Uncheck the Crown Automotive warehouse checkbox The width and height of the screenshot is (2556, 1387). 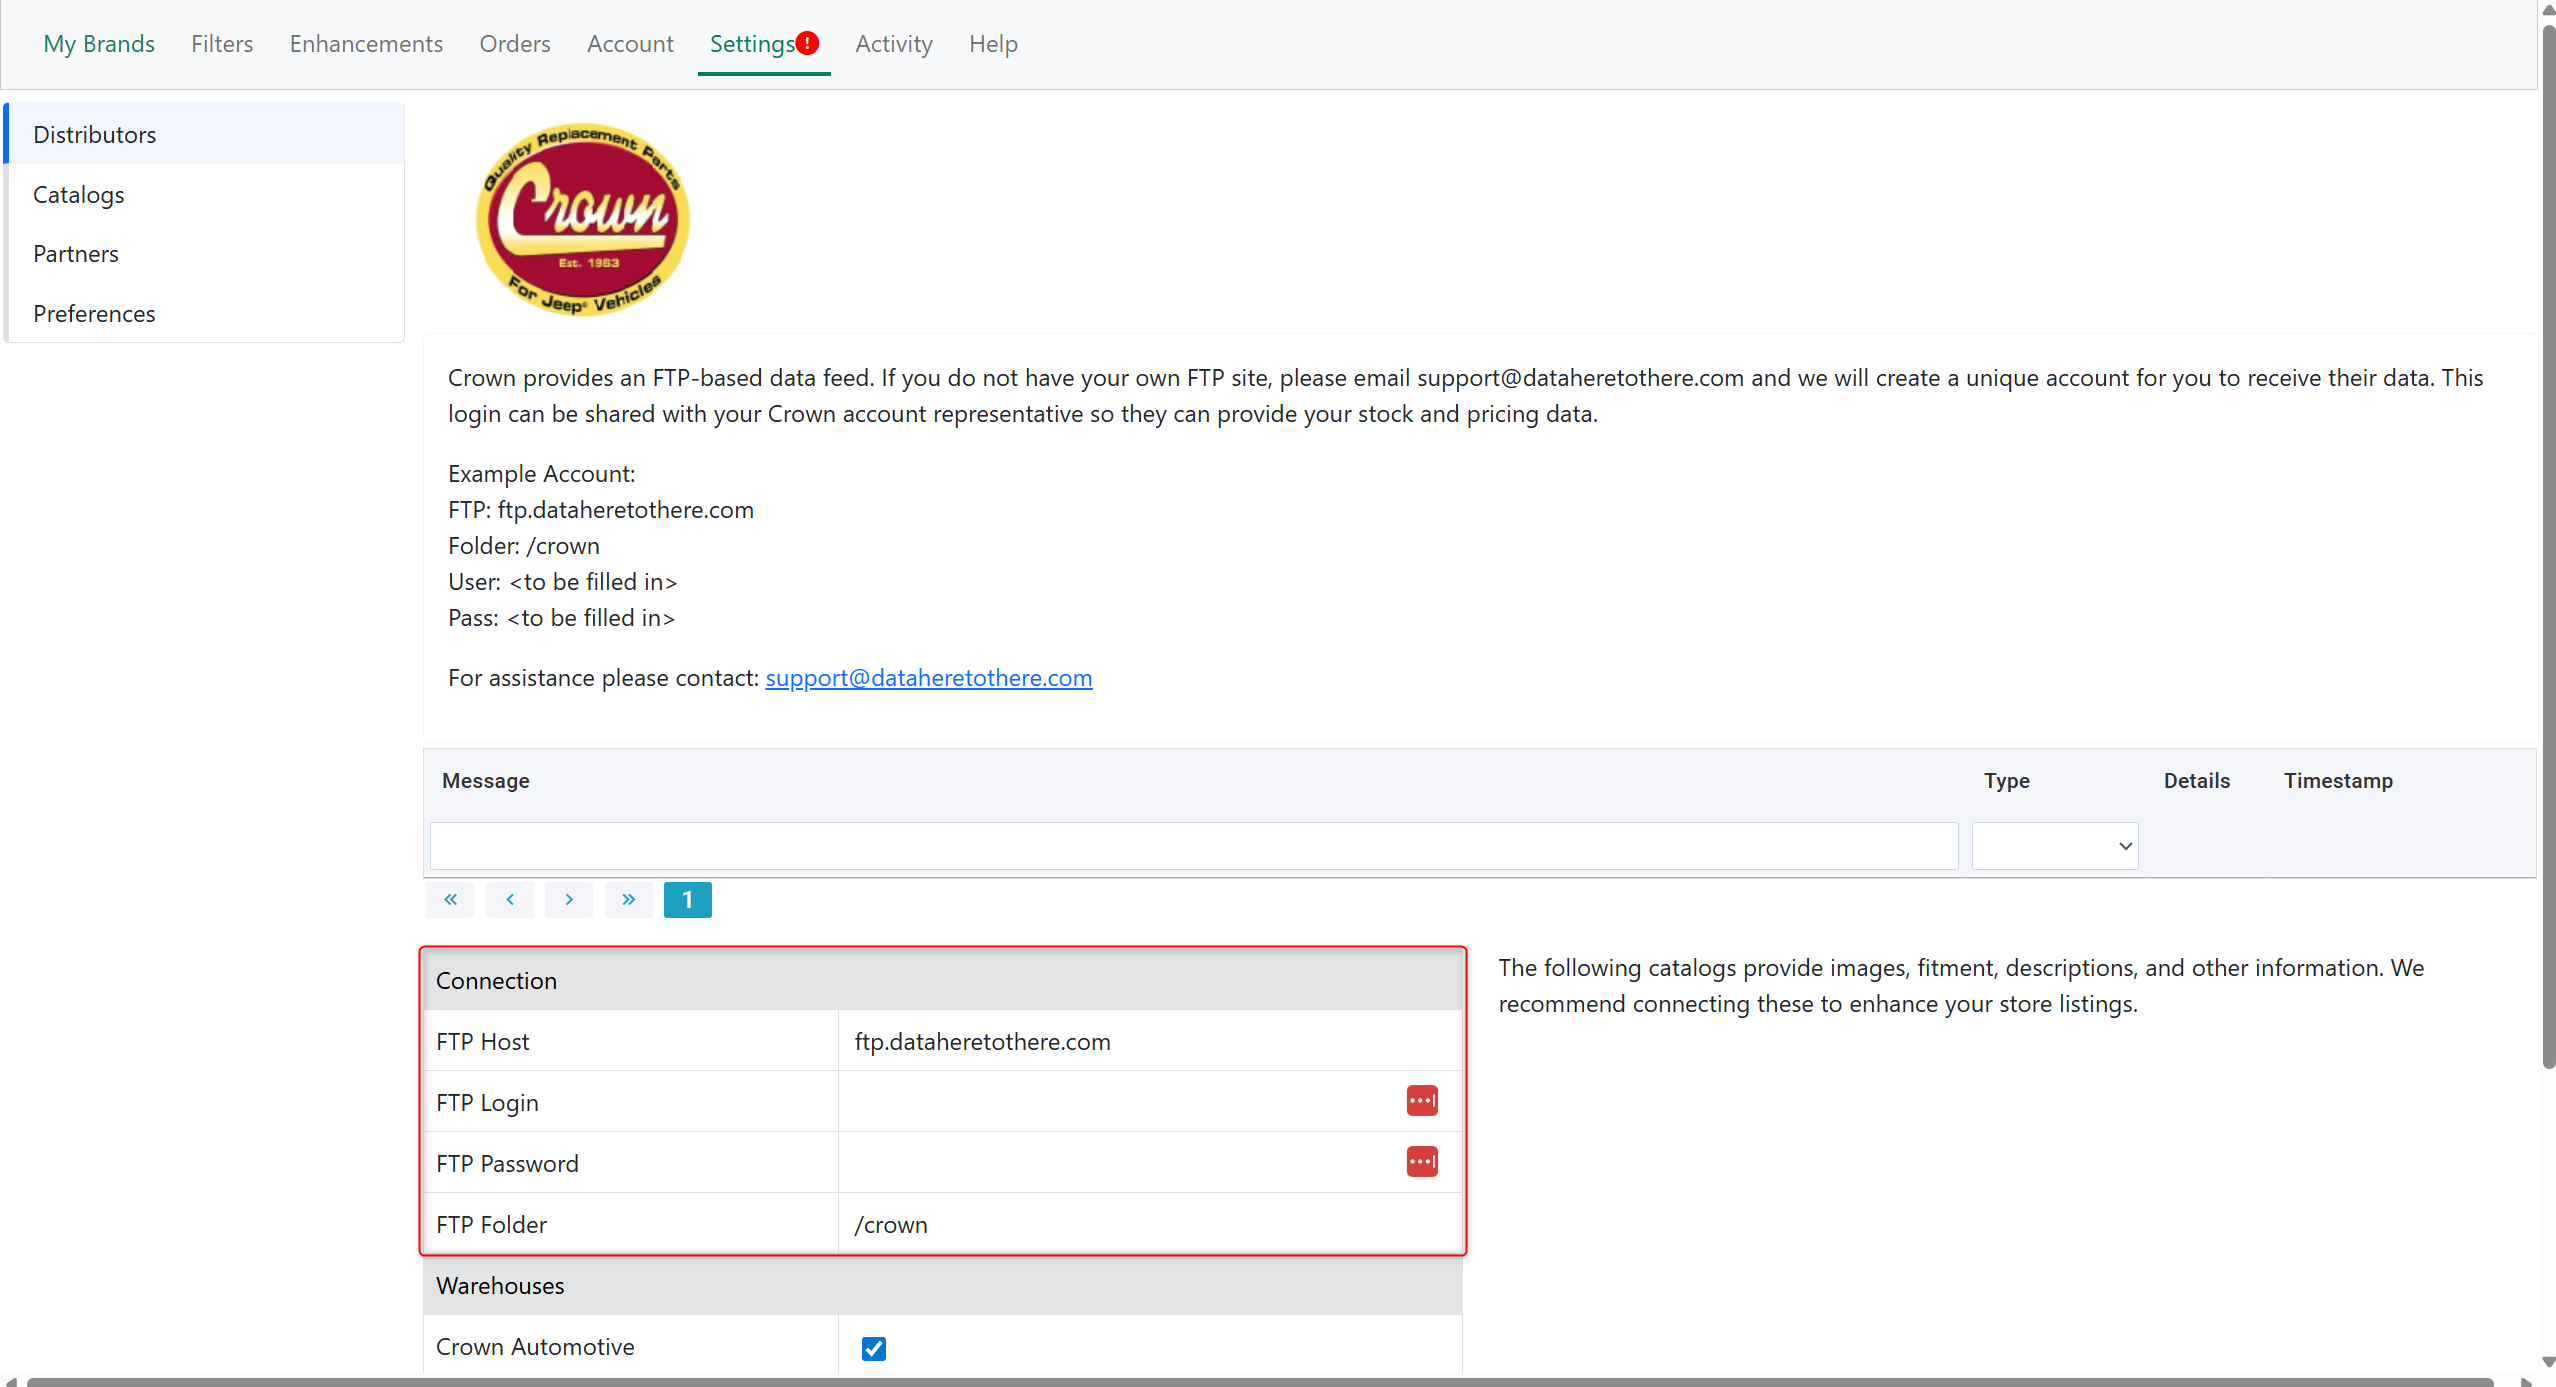pos(873,1348)
